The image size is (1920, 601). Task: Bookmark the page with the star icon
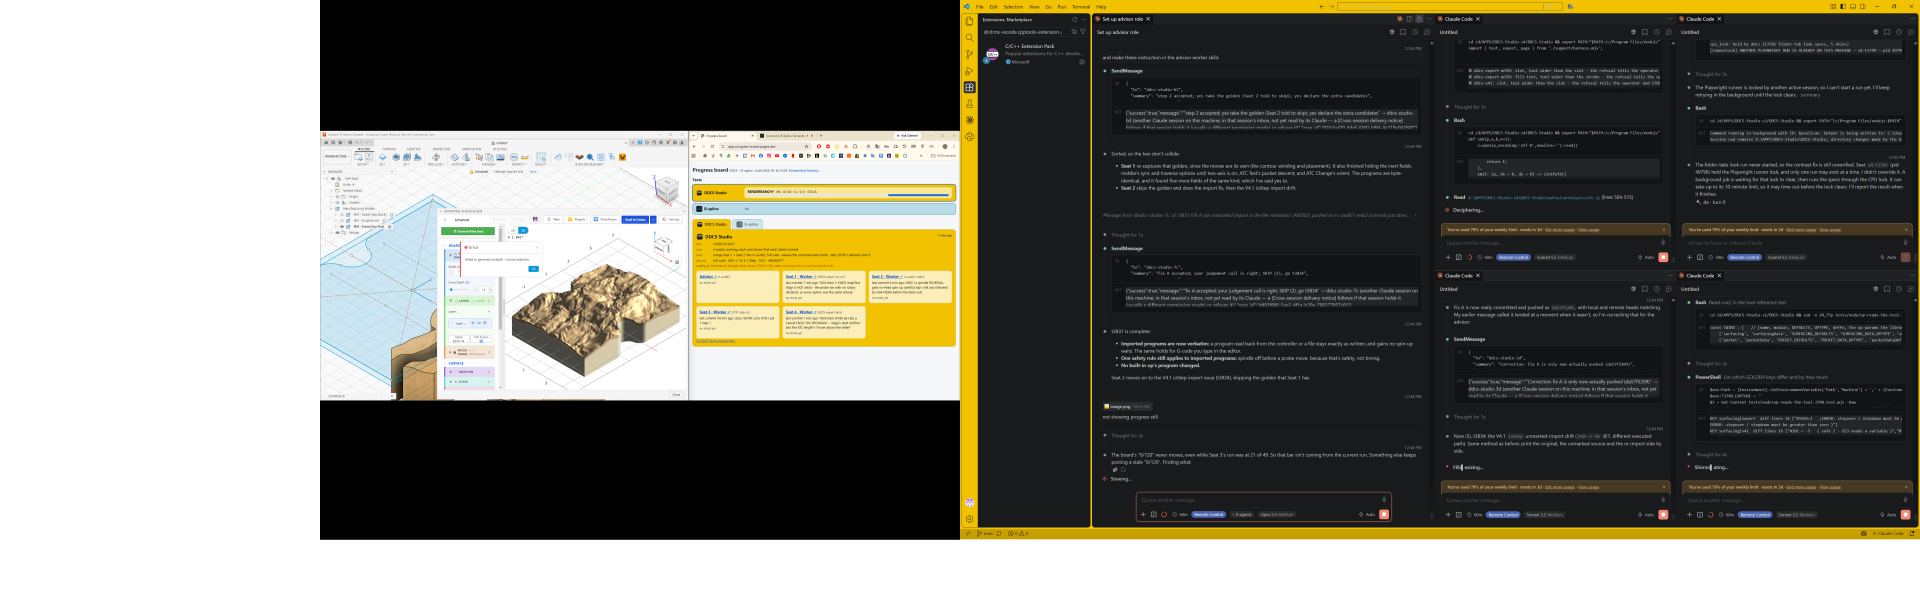click(x=806, y=146)
